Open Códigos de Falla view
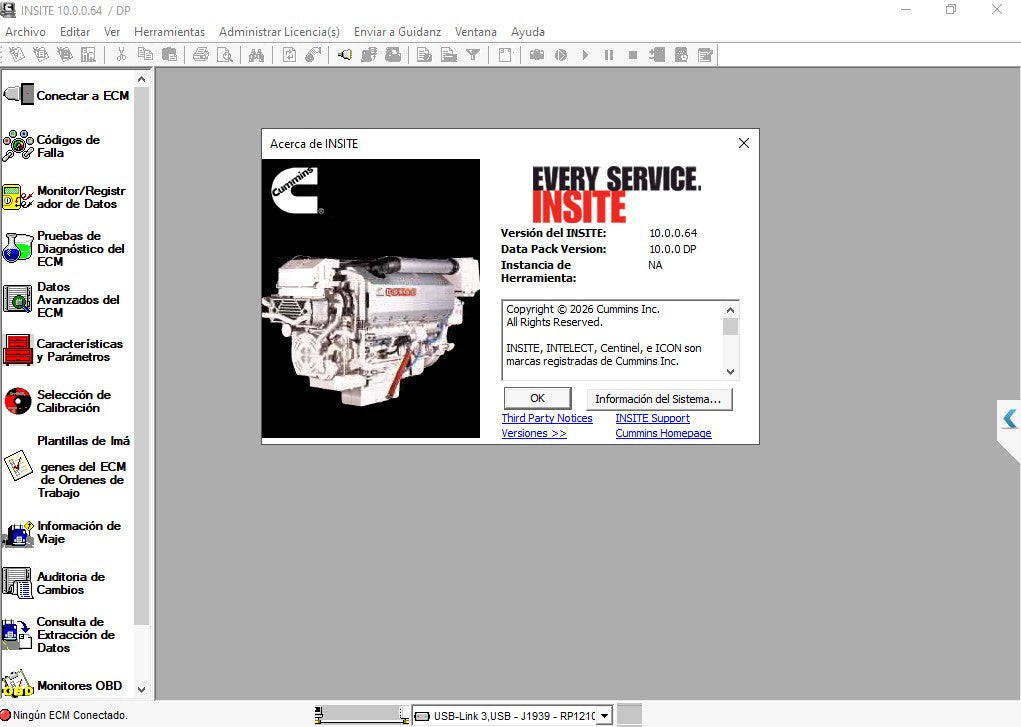 tap(52, 146)
